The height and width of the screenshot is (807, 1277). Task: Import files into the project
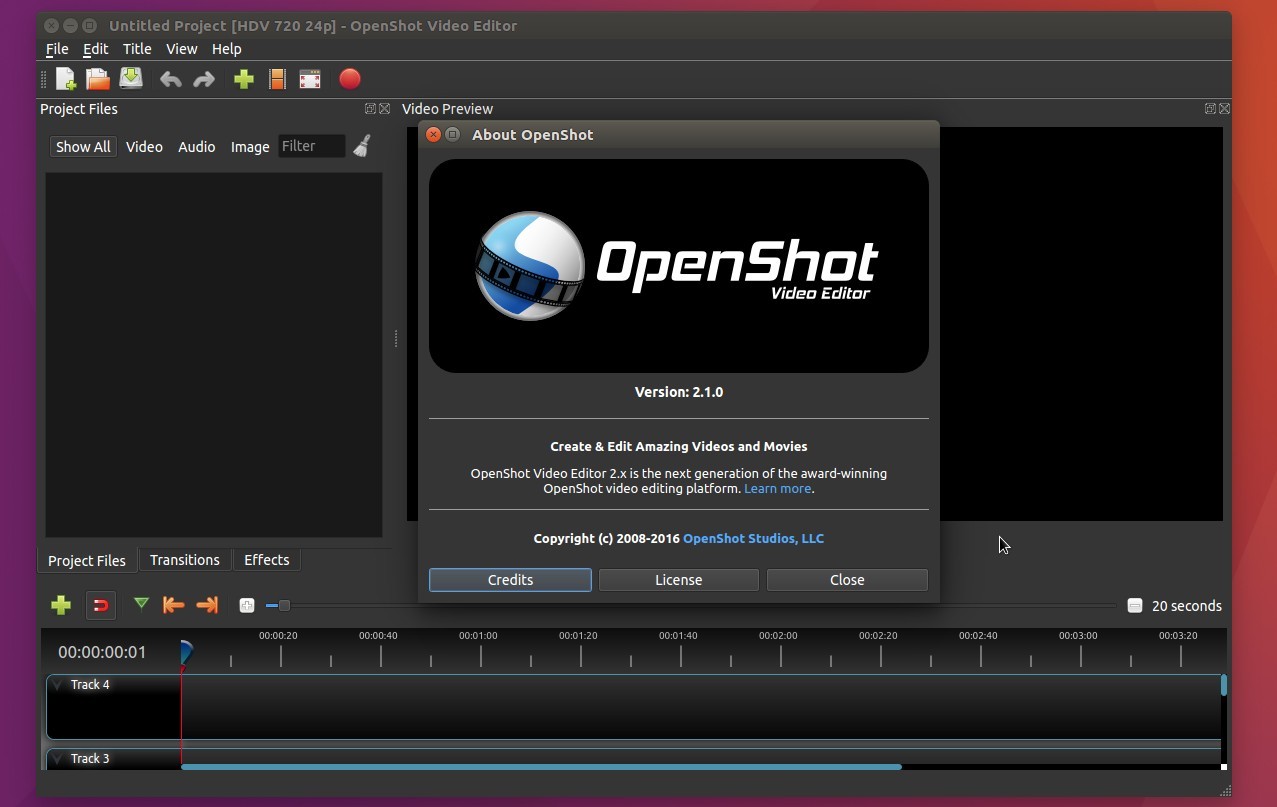(243, 79)
